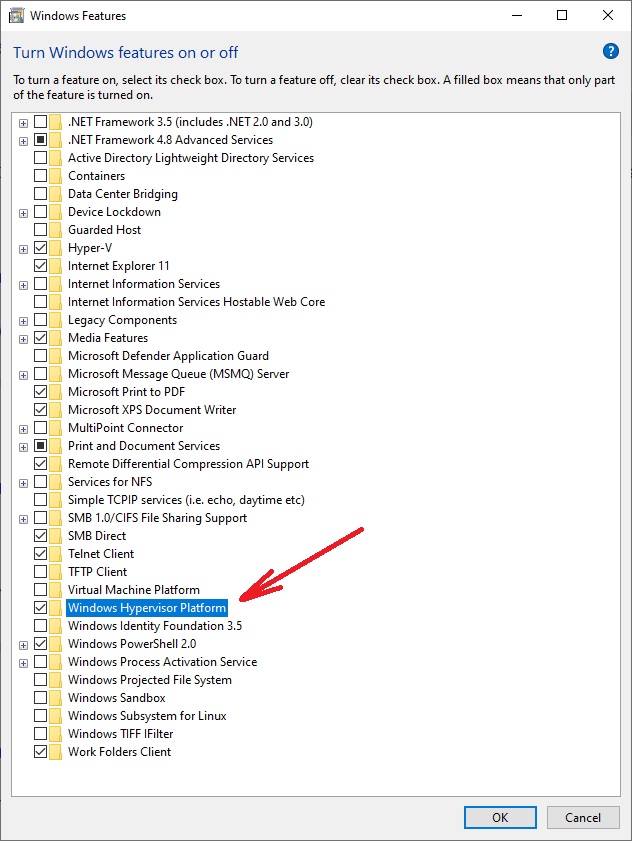Select the Internet Information Services Hostable Web Core row

pos(196,302)
